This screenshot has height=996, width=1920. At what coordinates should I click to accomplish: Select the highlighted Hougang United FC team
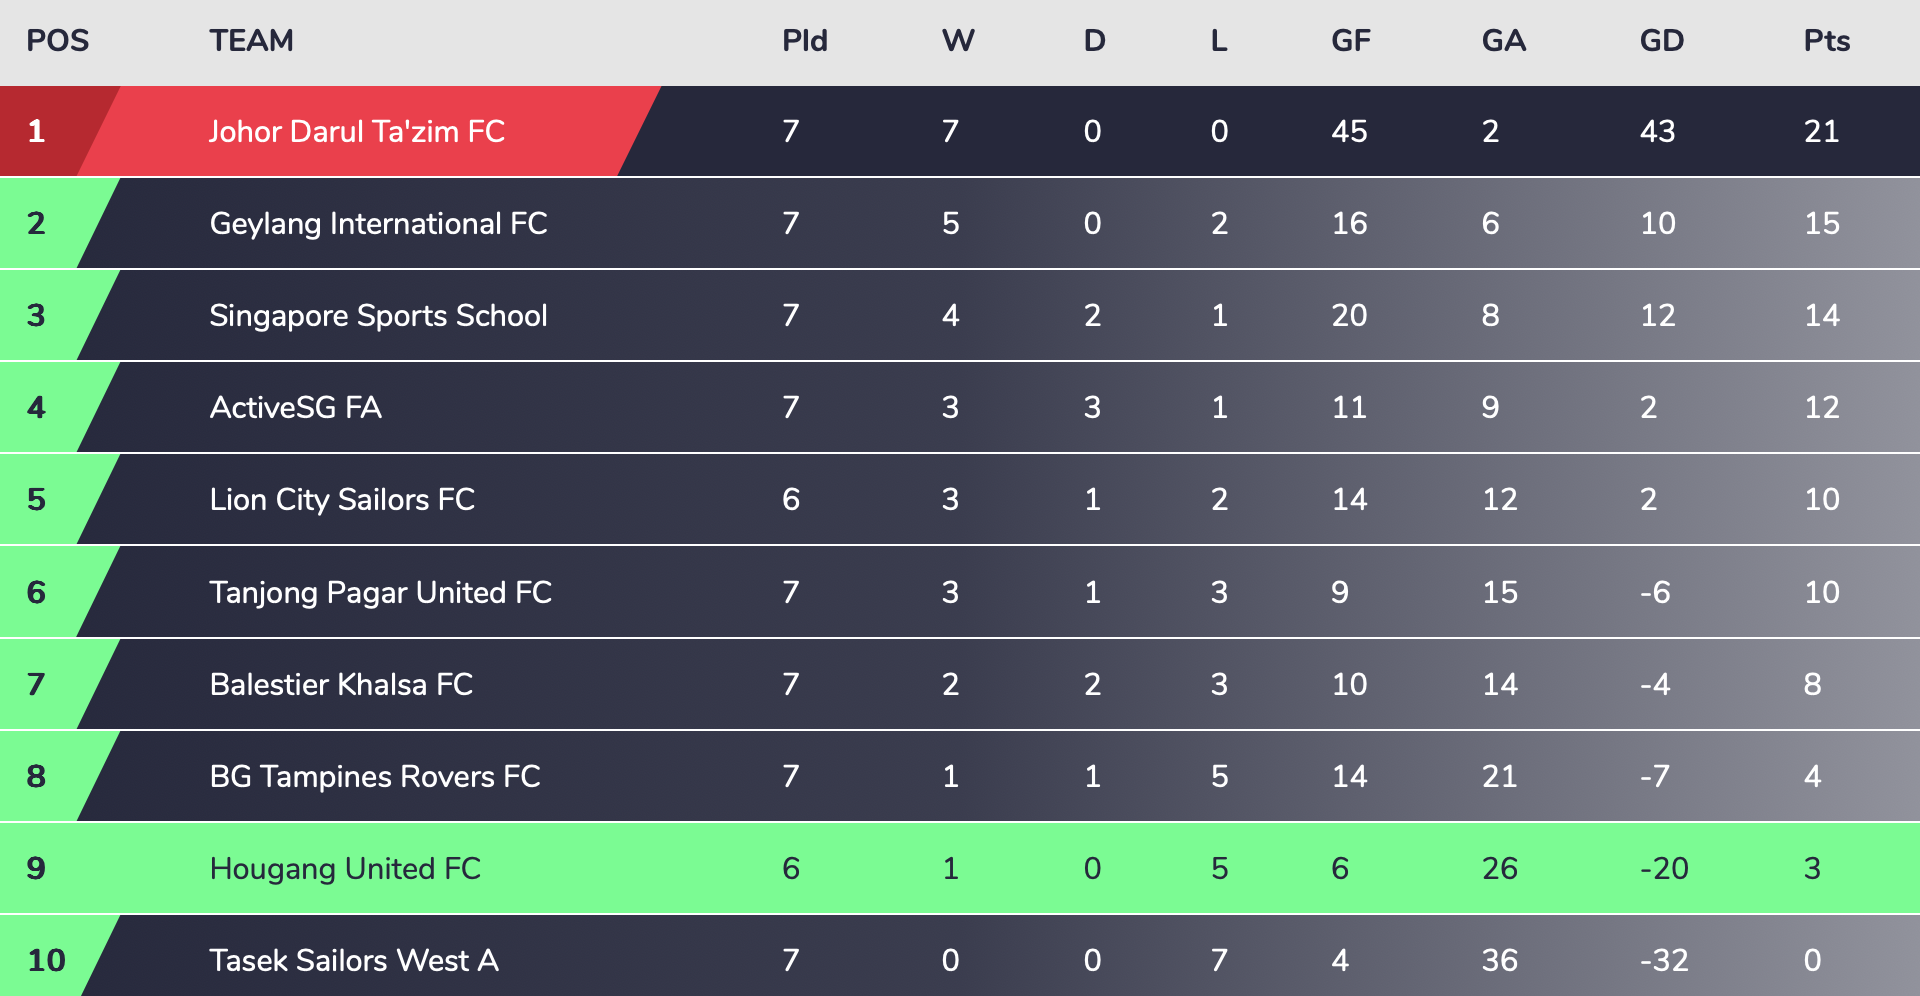pyautogui.click(x=345, y=868)
